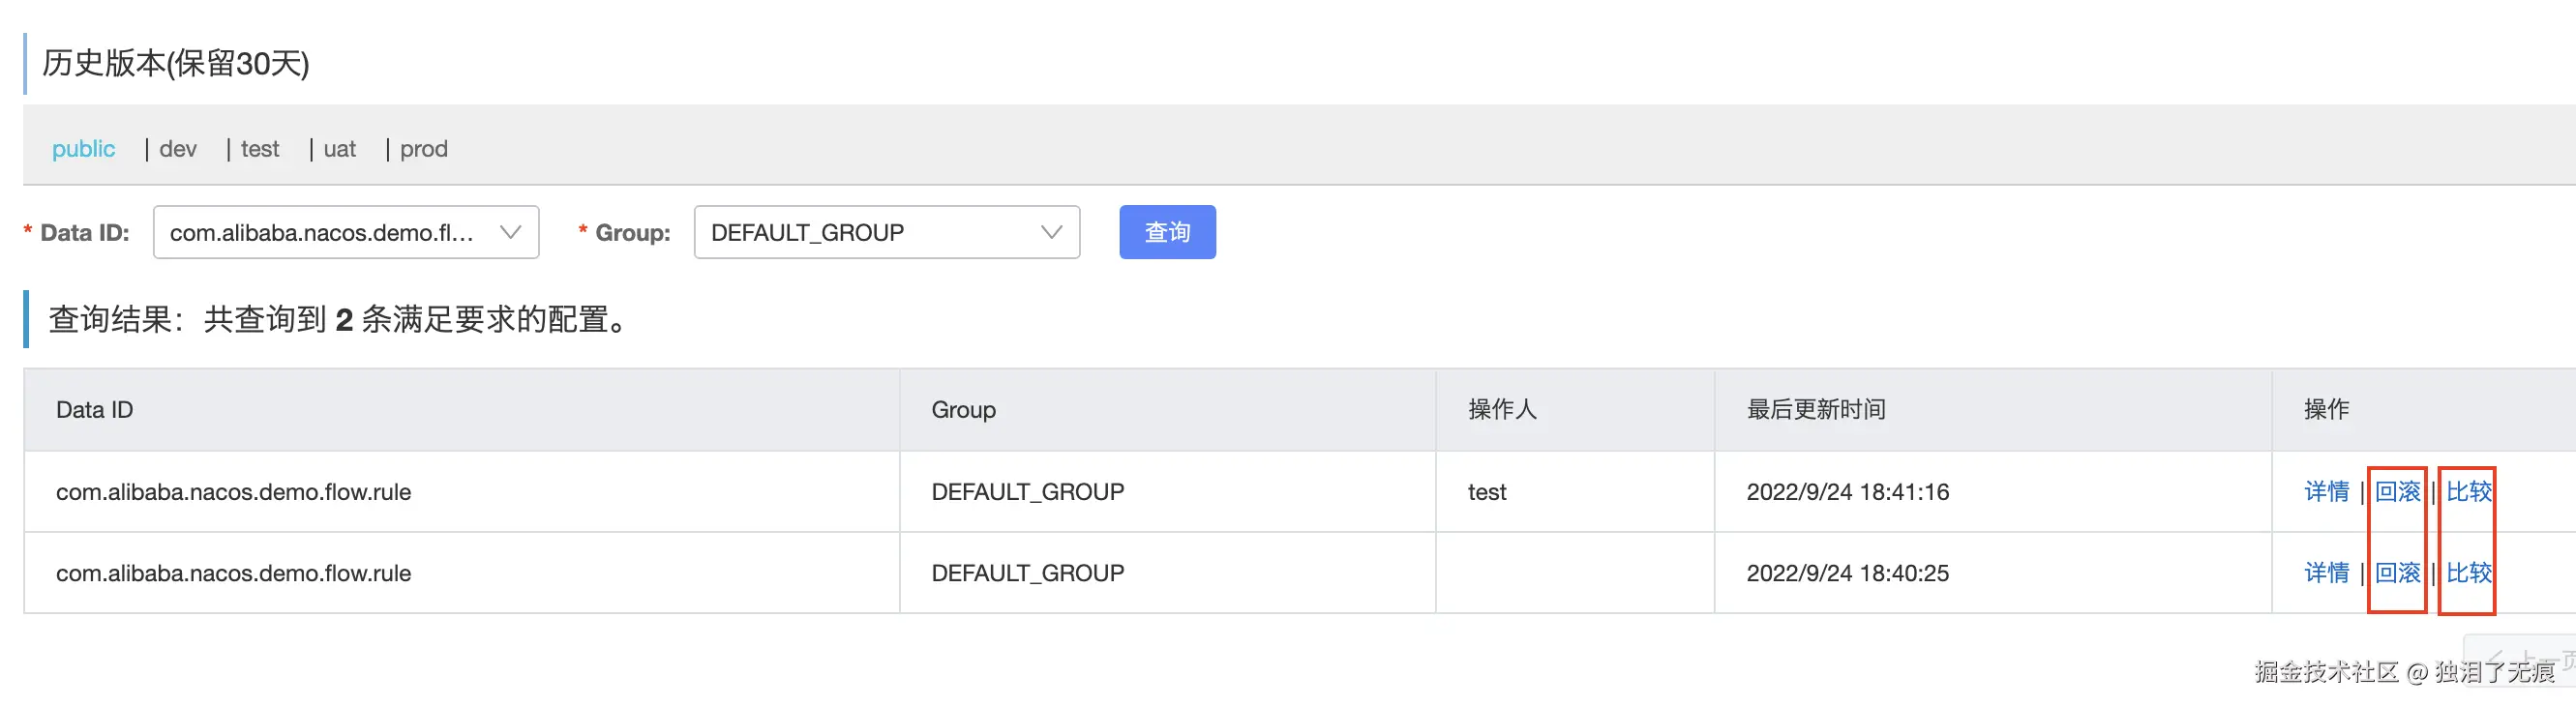The width and height of the screenshot is (2576, 706).
Task: Open 详情 for the 18:41:16 version
Action: point(2326,491)
